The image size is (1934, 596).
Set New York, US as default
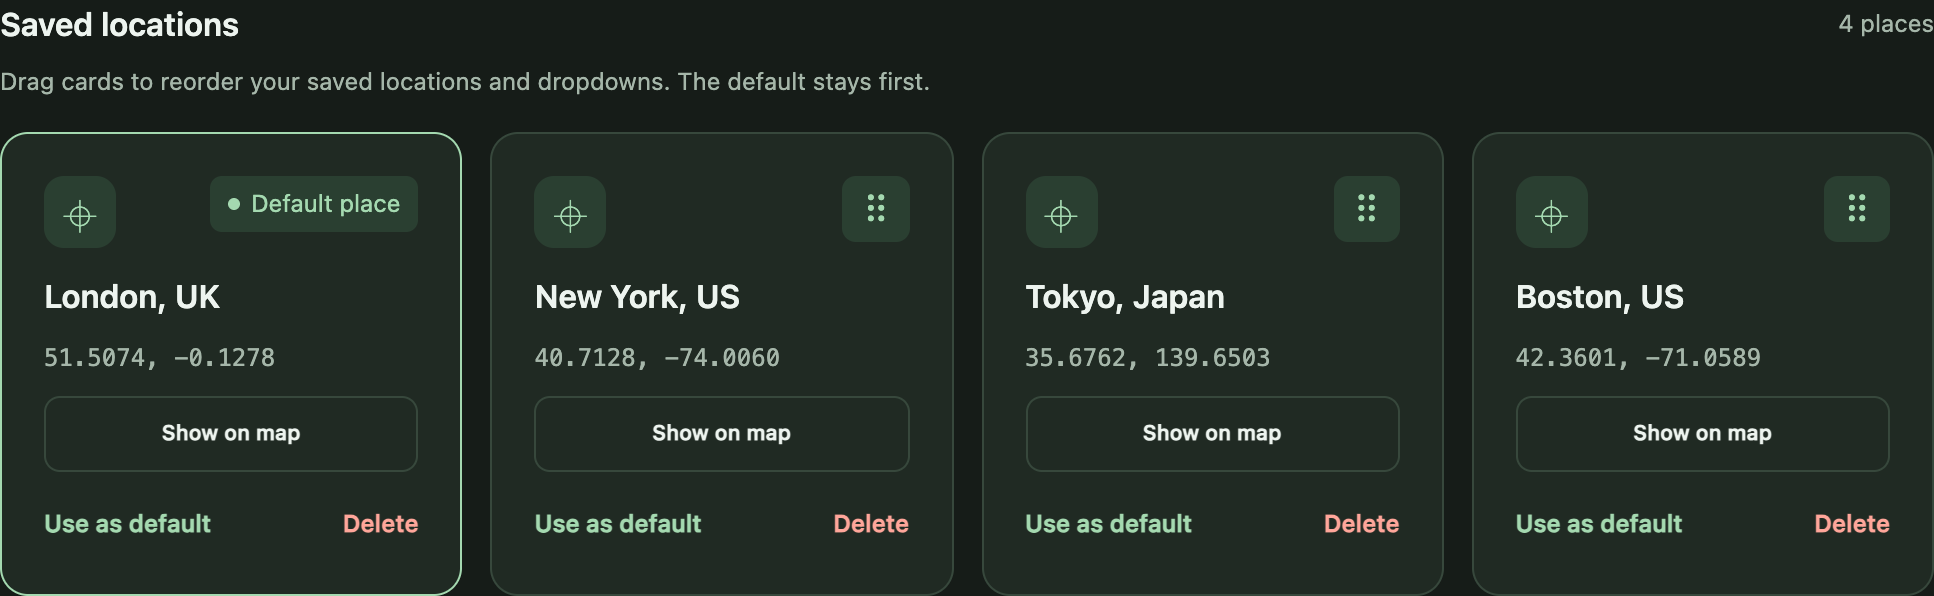pyautogui.click(x=618, y=524)
